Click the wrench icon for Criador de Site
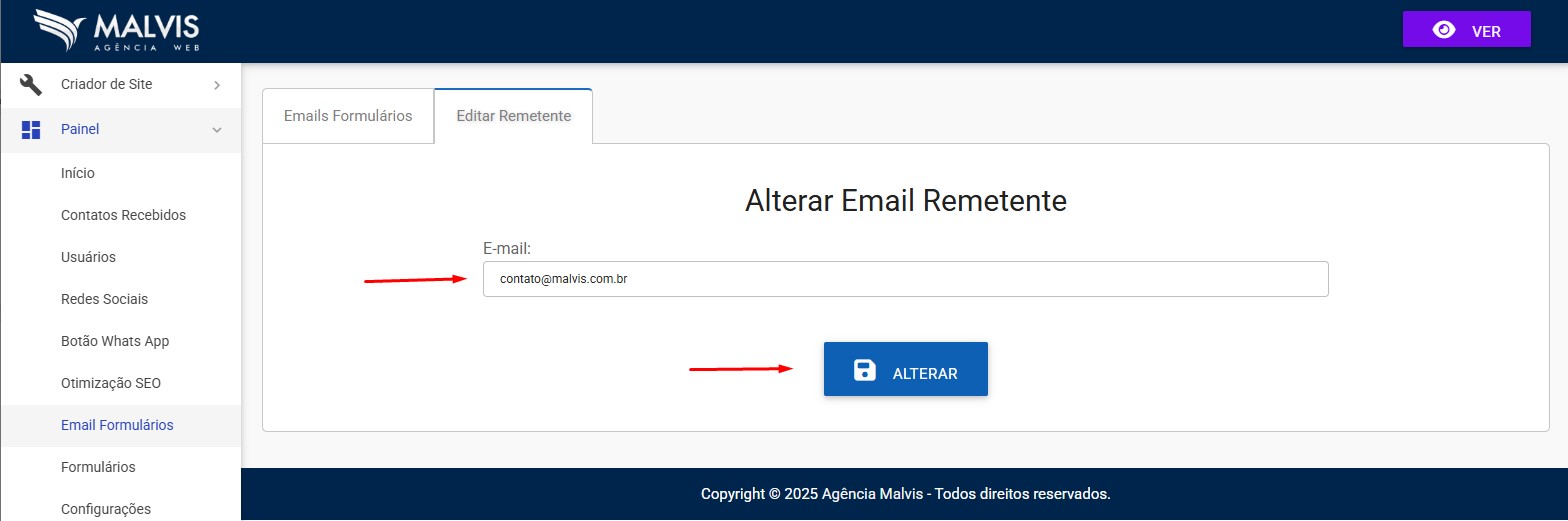1568x521 pixels. coord(31,85)
